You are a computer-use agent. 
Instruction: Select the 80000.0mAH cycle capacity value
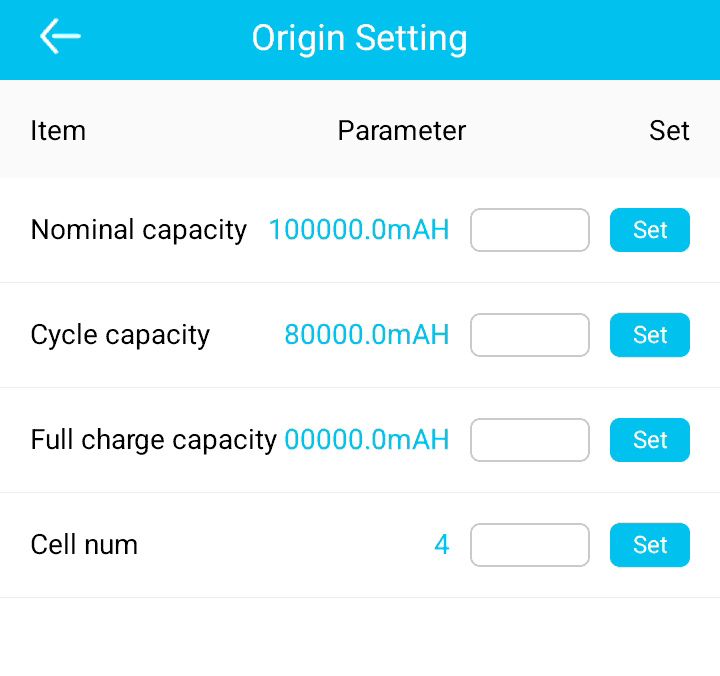click(x=367, y=335)
